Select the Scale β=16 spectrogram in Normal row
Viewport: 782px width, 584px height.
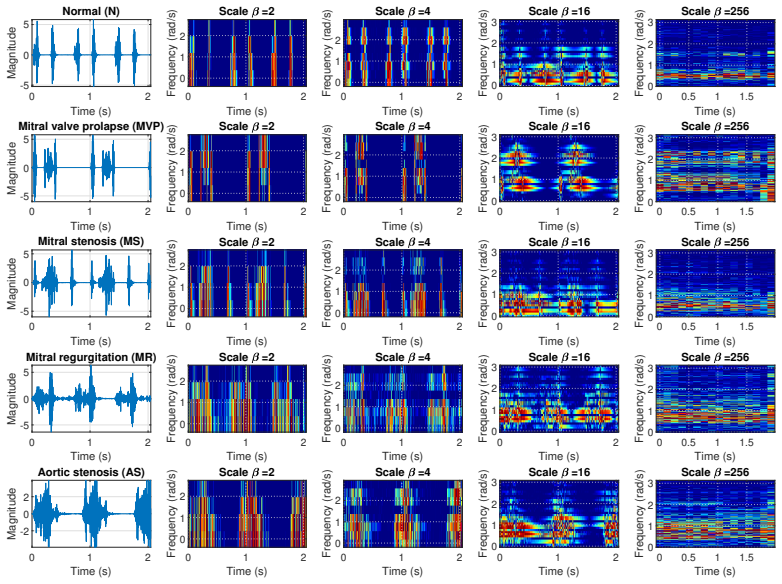tap(559, 53)
